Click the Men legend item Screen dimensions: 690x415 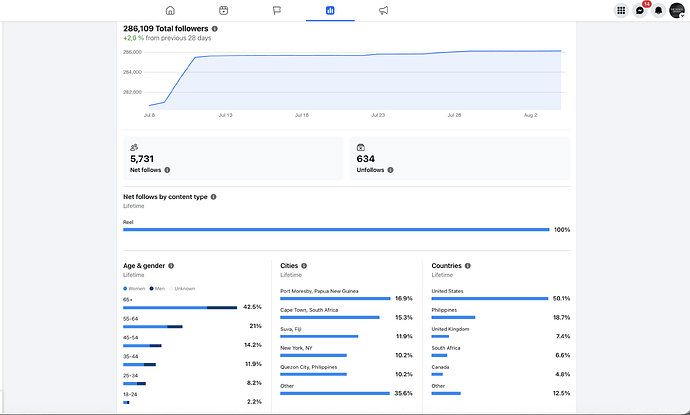157,289
